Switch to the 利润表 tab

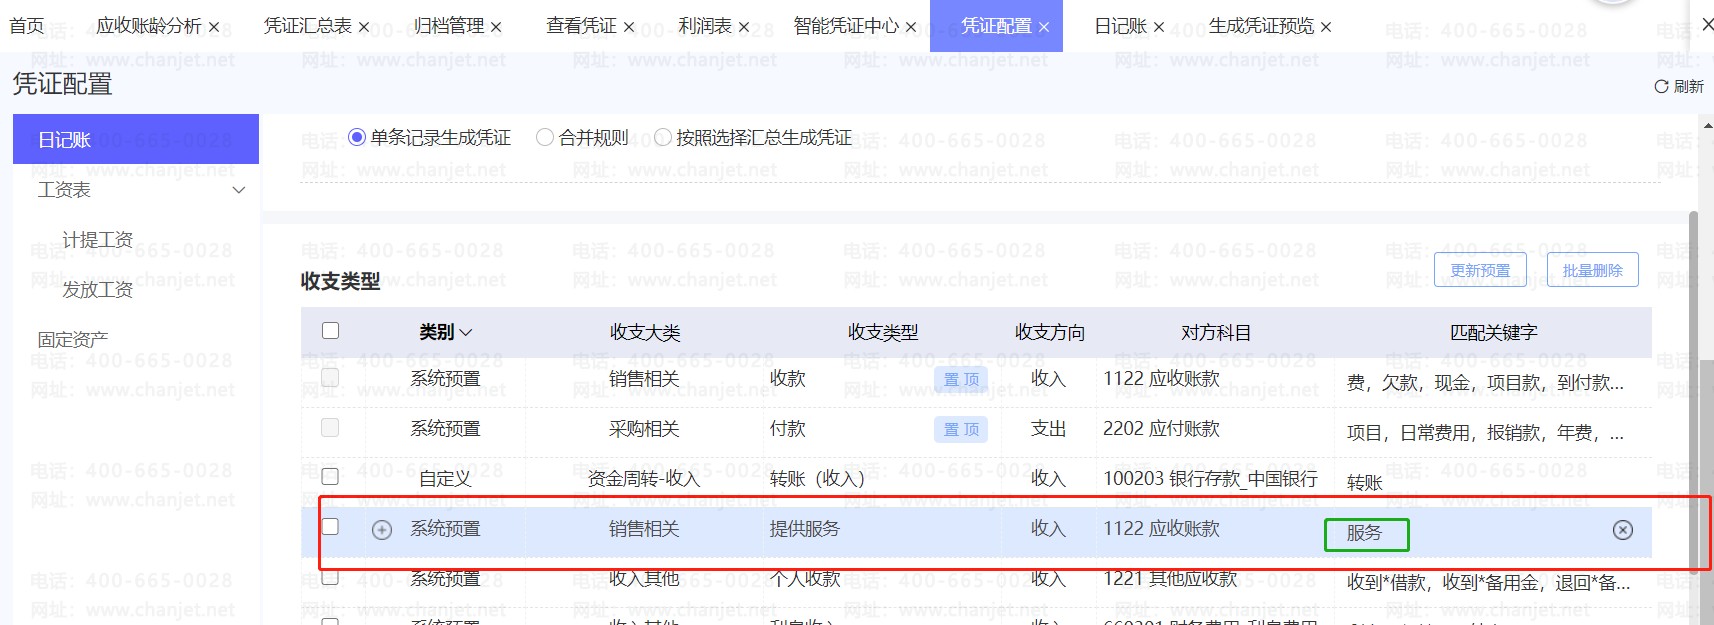click(x=705, y=26)
